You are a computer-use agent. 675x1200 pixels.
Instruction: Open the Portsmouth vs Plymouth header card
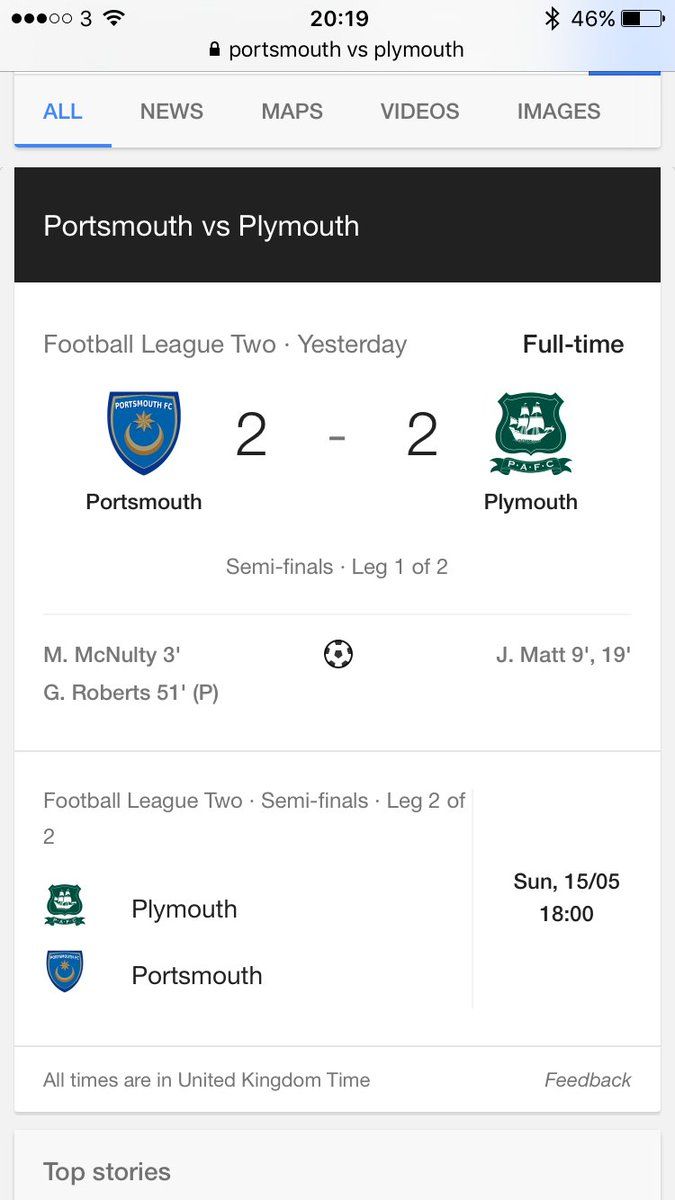pos(337,225)
